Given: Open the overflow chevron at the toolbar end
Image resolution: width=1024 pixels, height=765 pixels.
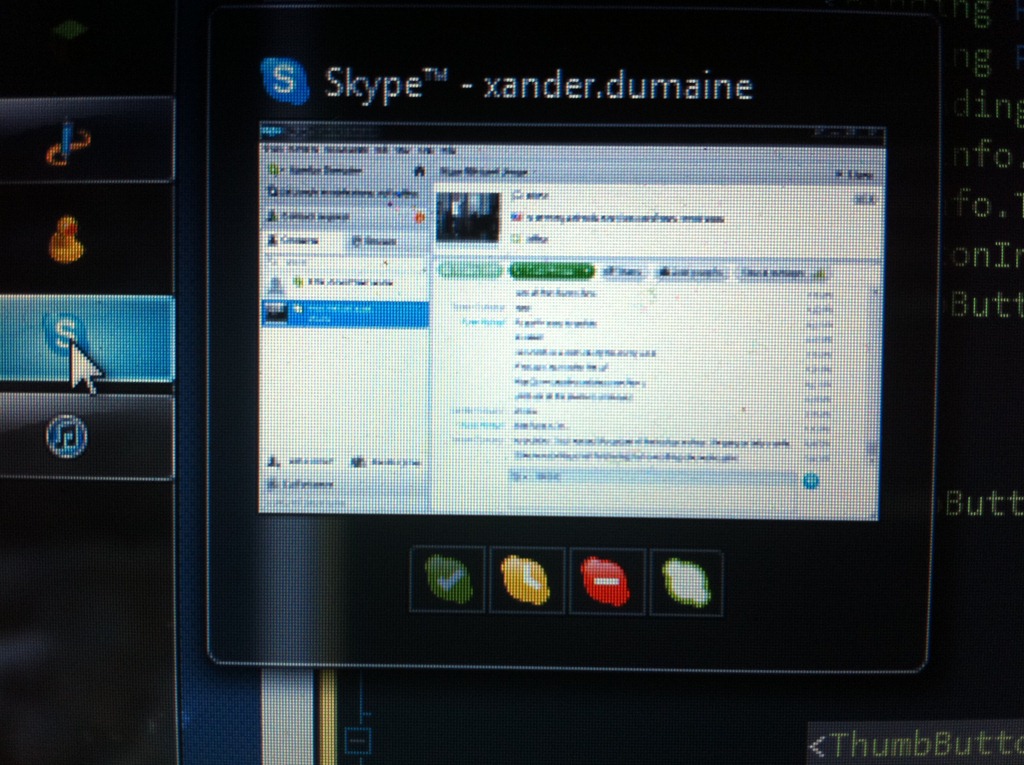Looking at the screenshot, I should pyautogui.click(x=816, y=271).
